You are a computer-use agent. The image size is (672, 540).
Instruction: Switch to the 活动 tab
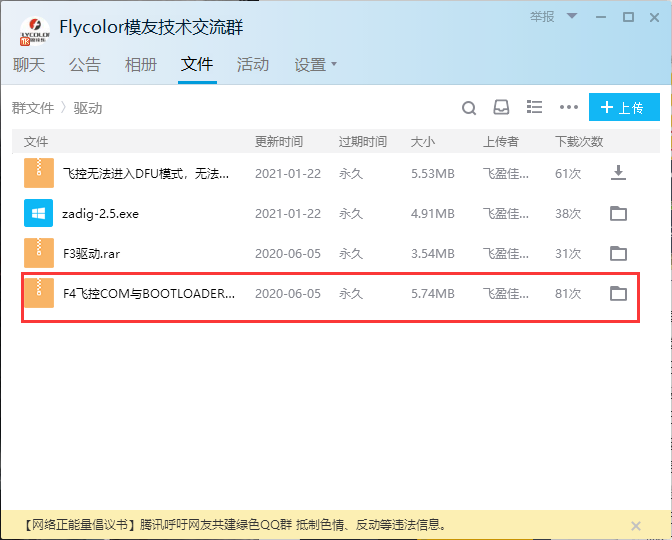pyautogui.click(x=253, y=65)
